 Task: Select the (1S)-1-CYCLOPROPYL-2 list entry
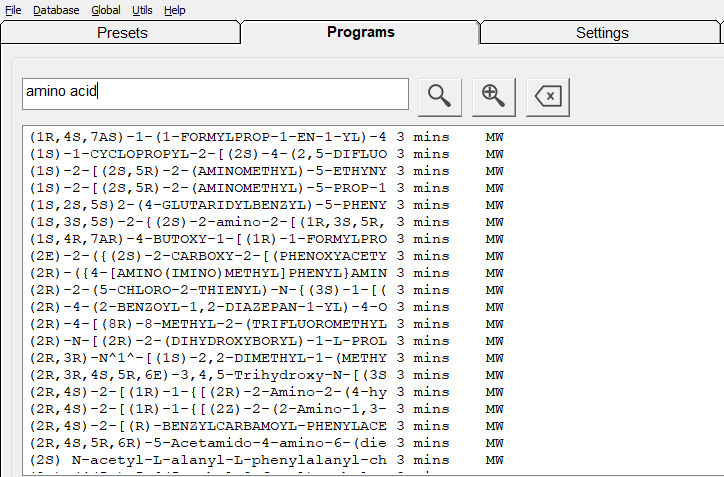(208, 154)
